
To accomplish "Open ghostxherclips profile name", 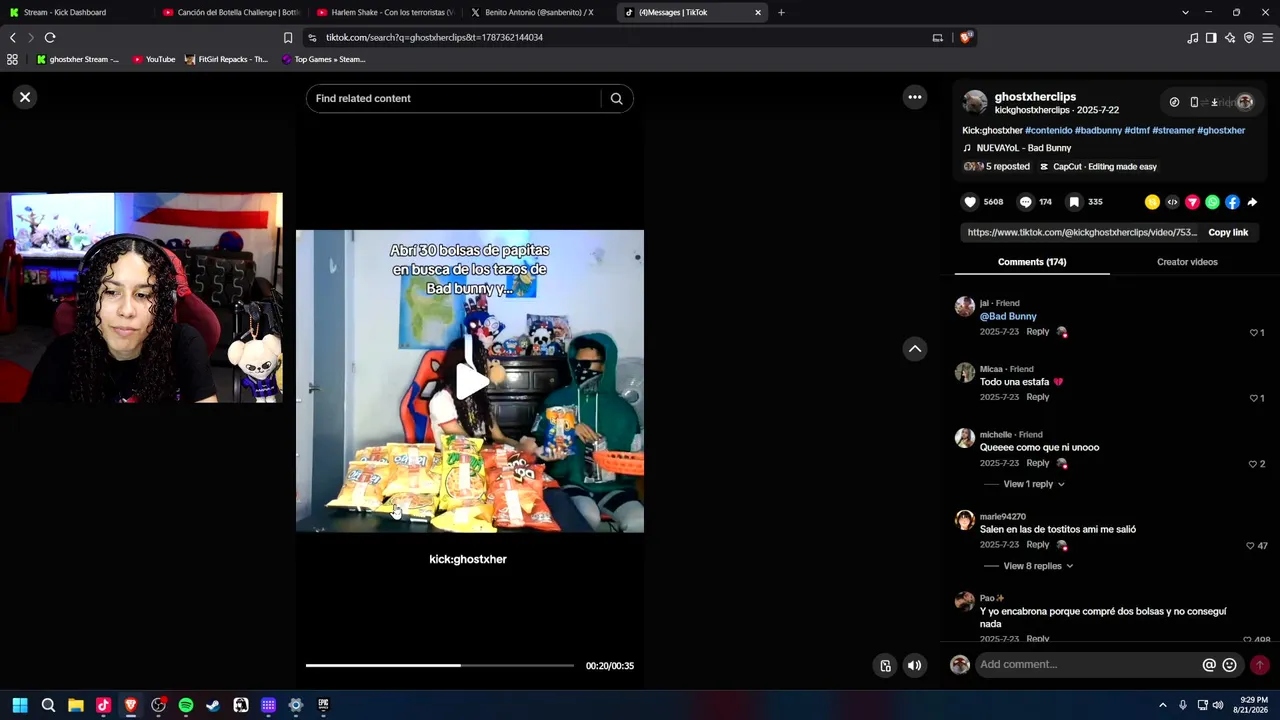I will [1035, 97].
